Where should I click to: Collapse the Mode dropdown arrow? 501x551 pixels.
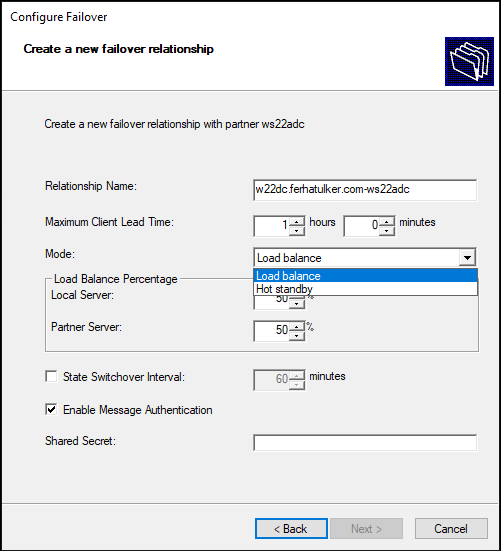point(467,258)
